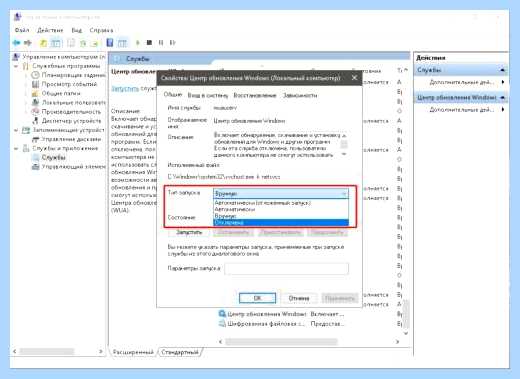This screenshot has width=520, height=379.
Task: Select the Управление дисками tree icon
Action: [35, 139]
